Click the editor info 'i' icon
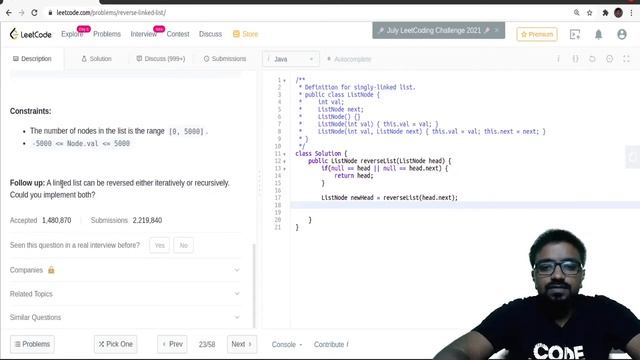Viewport: 640px width, 360px height. 558,59
